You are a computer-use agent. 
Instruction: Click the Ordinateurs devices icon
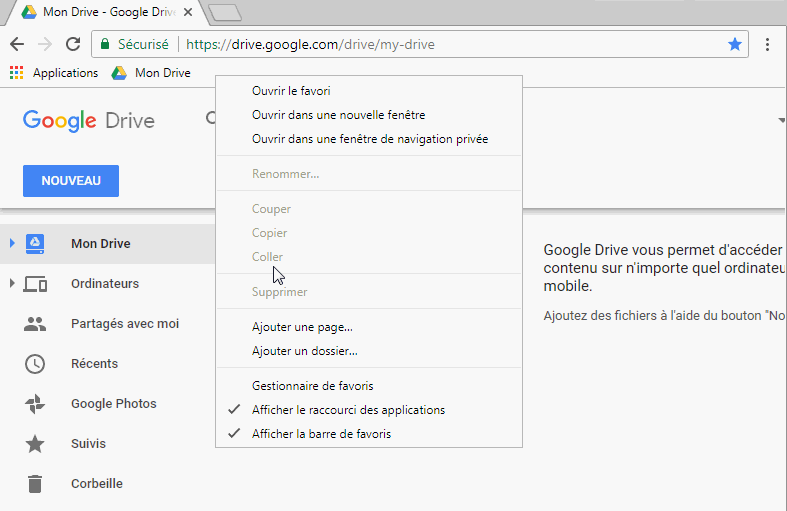coord(35,284)
